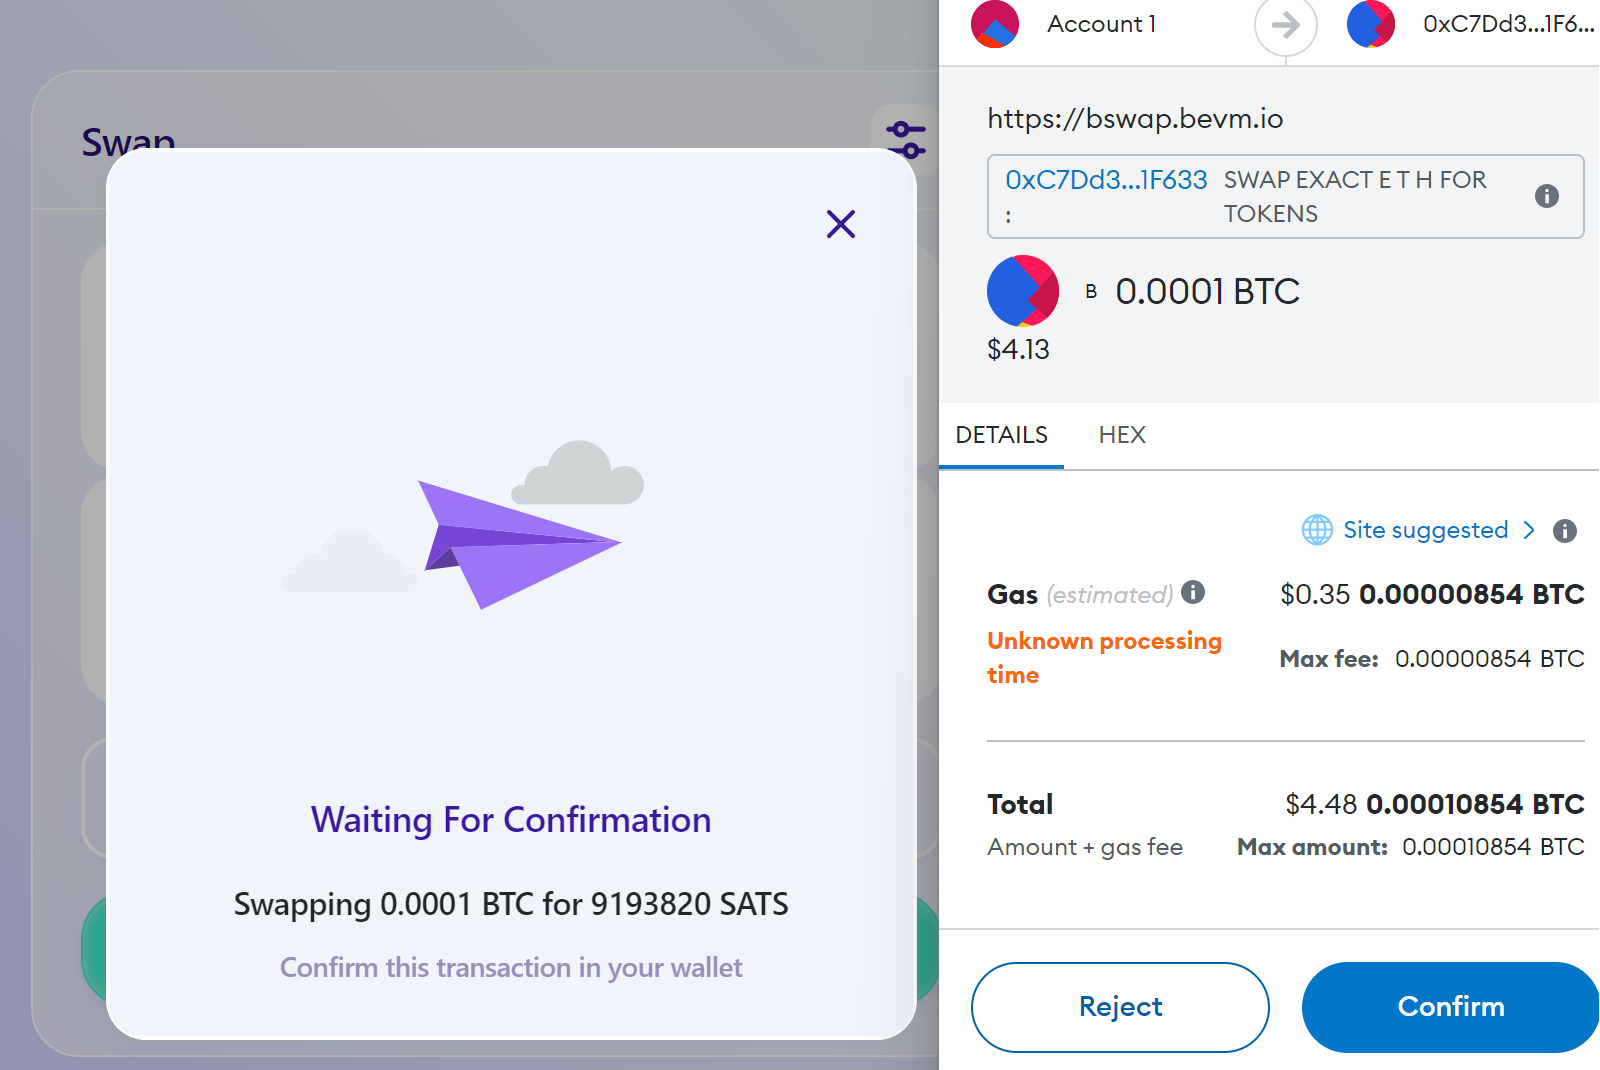Click info icon beside SWAP EXACT ETH label
The height and width of the screenshot is (1070, 1600).
click(x=1546, y=196)
